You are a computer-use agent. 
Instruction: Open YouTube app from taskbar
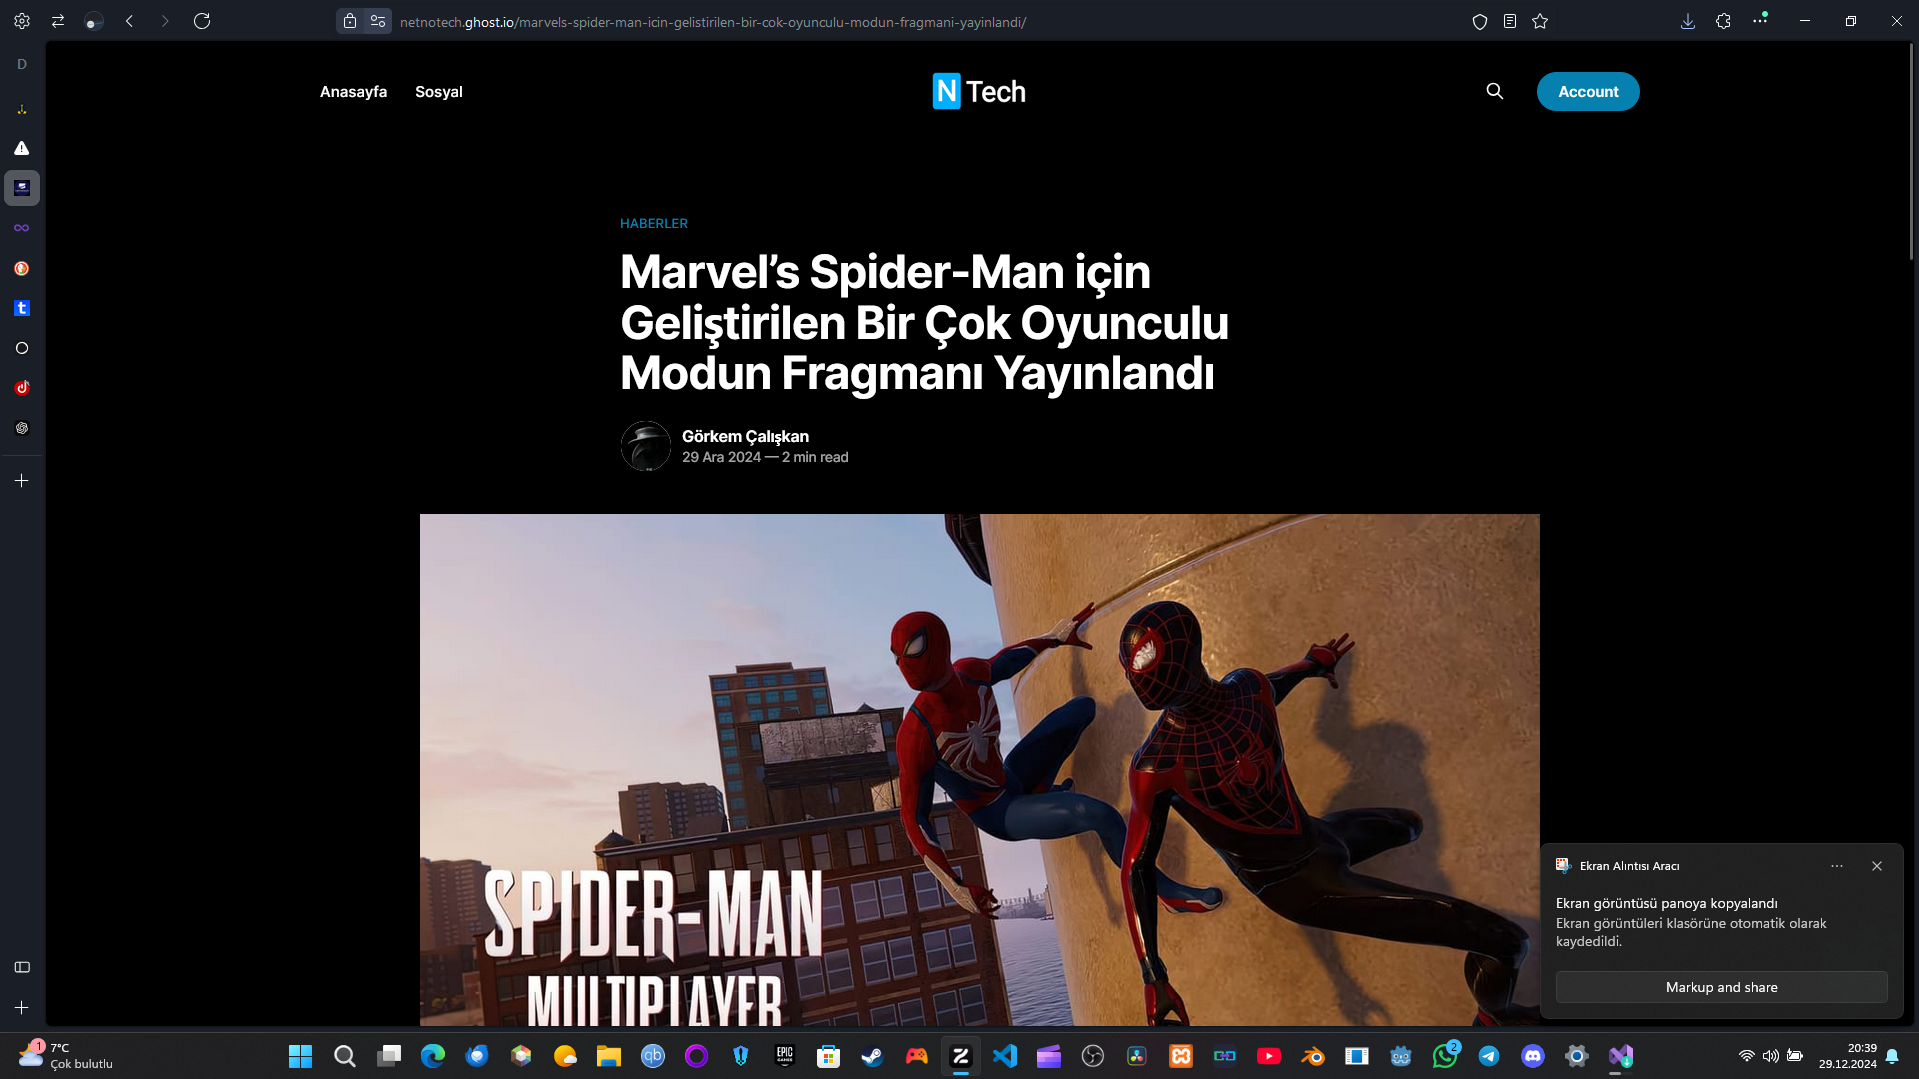1269,1056
